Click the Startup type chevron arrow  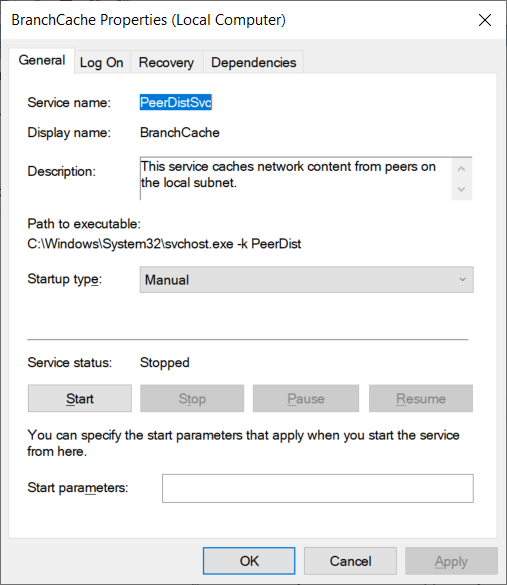(462, 280)
